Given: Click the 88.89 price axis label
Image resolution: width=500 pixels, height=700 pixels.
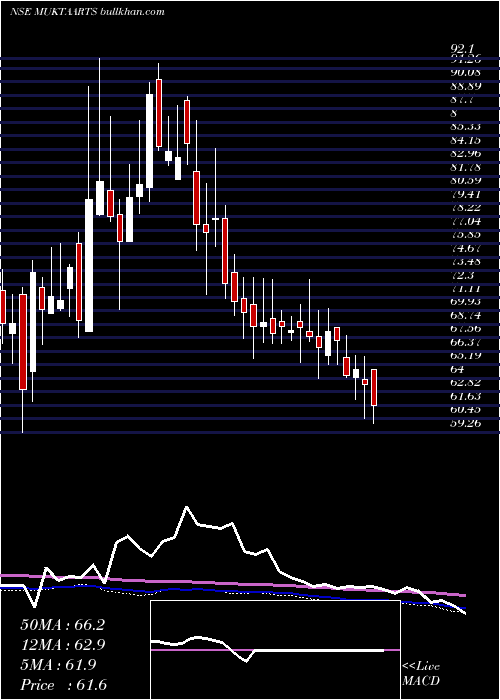Looking at the screenshot, I should pos(465,86).
